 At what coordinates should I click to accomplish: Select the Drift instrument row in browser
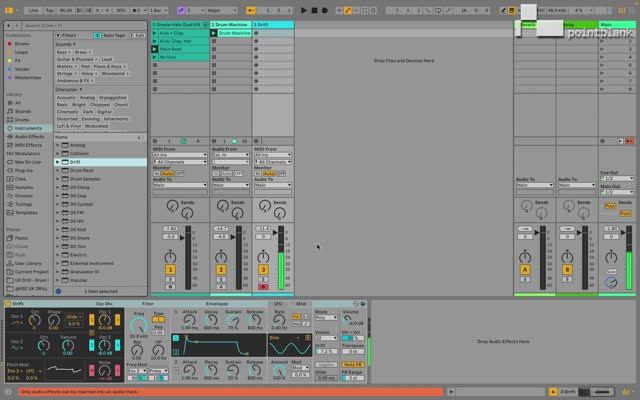(x=100, y=162)
